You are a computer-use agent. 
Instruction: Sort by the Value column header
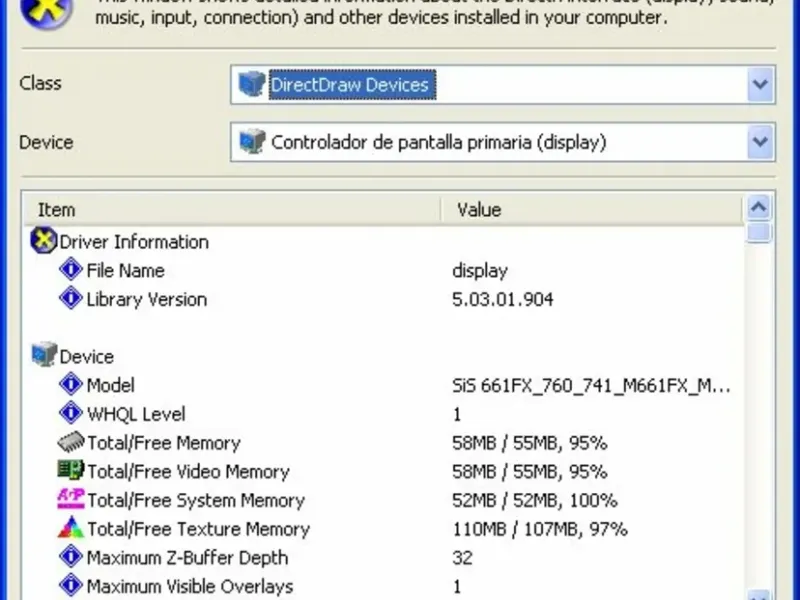(590, 210)
